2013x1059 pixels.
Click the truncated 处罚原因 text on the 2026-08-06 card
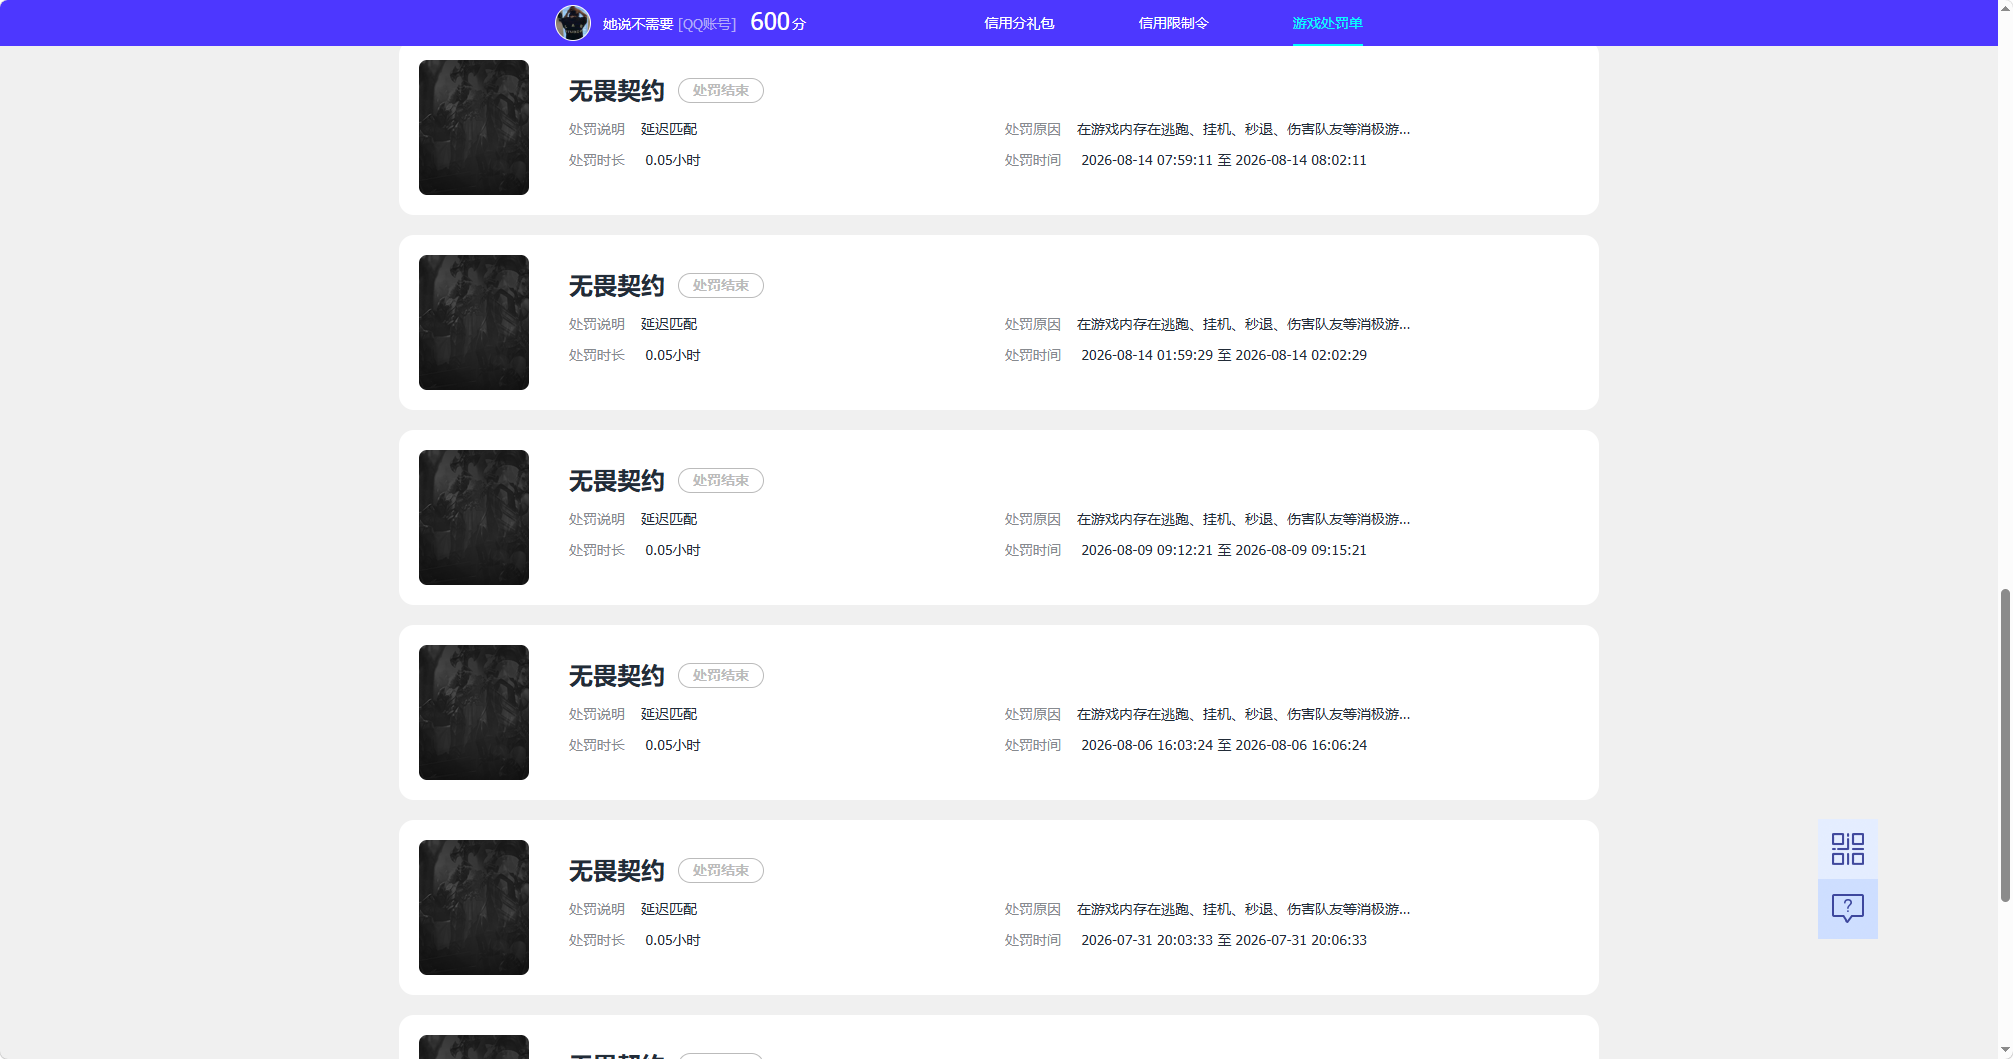(x=1243, y=714)
